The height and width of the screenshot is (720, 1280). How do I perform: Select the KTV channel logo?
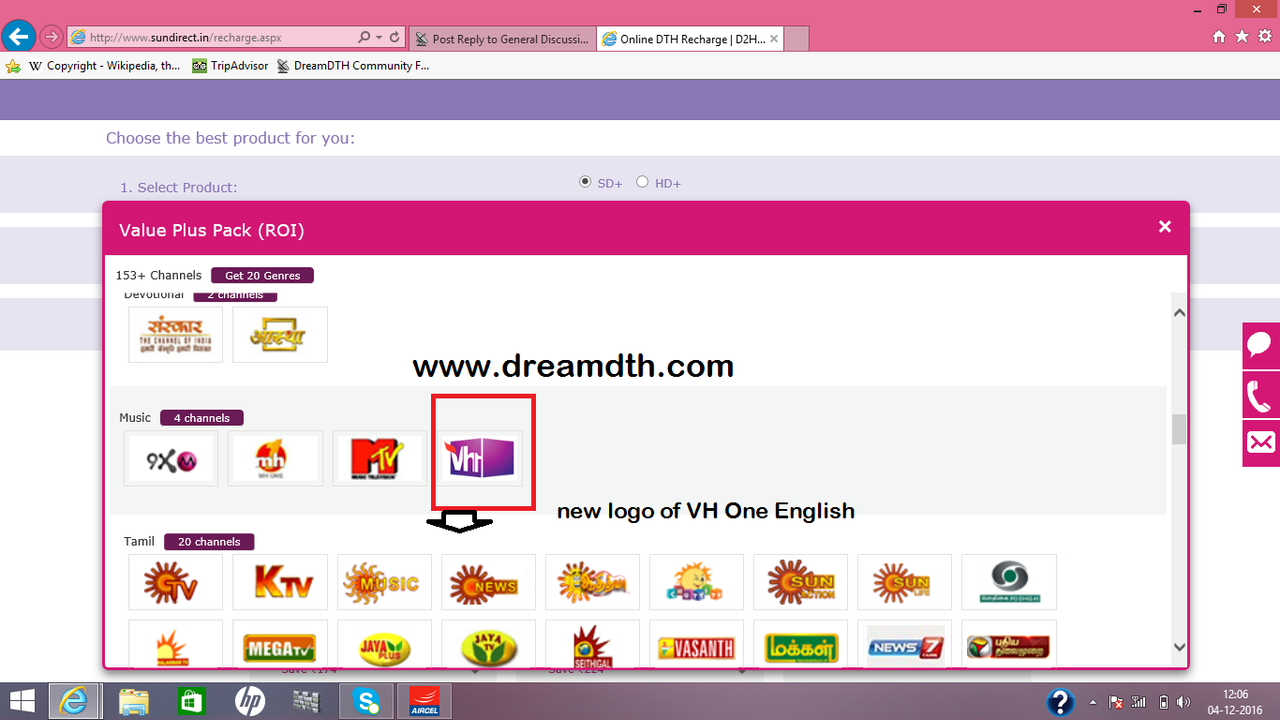click(x=279, y=582)
